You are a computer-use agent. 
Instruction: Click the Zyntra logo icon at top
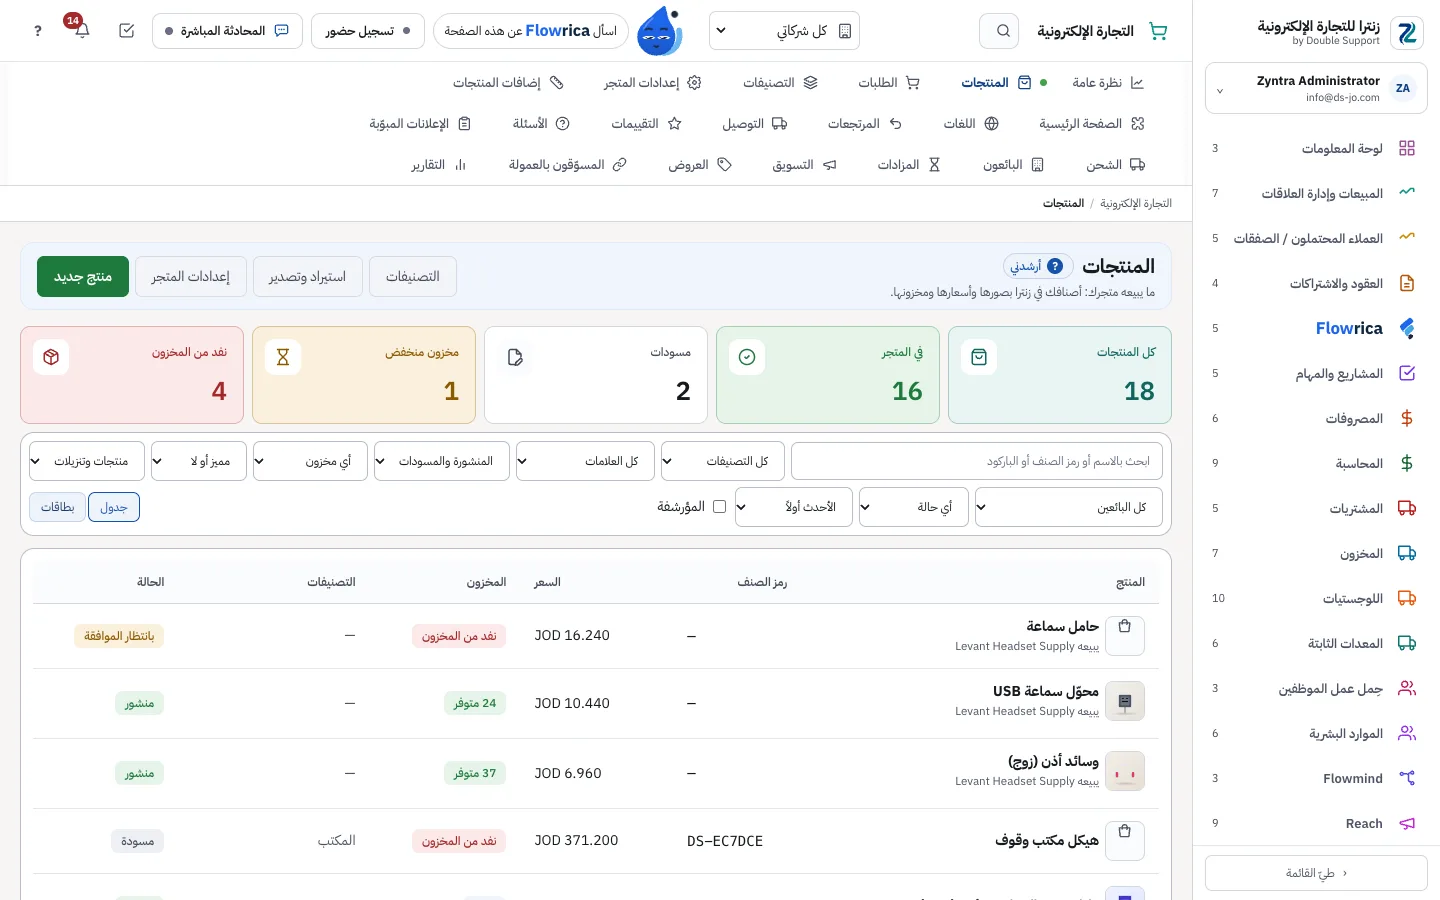(1407, 32)
